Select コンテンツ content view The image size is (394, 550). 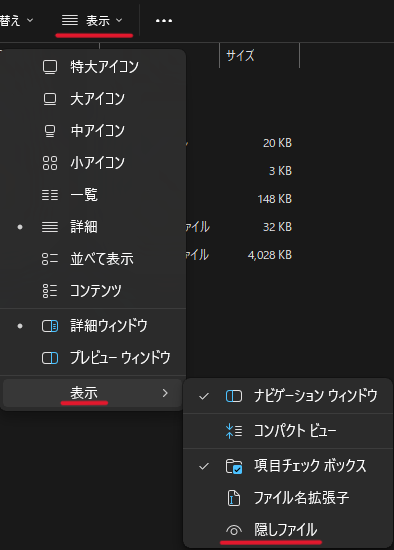coord(93,290)
